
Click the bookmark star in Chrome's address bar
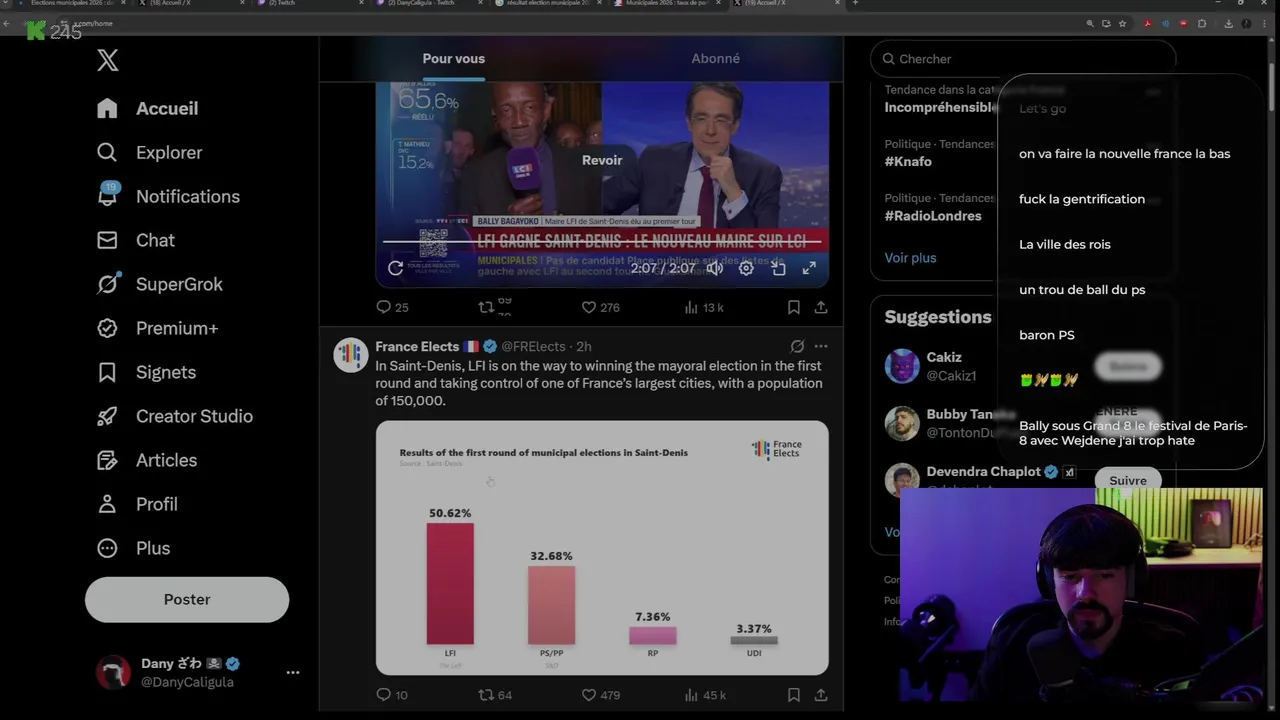pyautogui.click(x=1122, y=23)
